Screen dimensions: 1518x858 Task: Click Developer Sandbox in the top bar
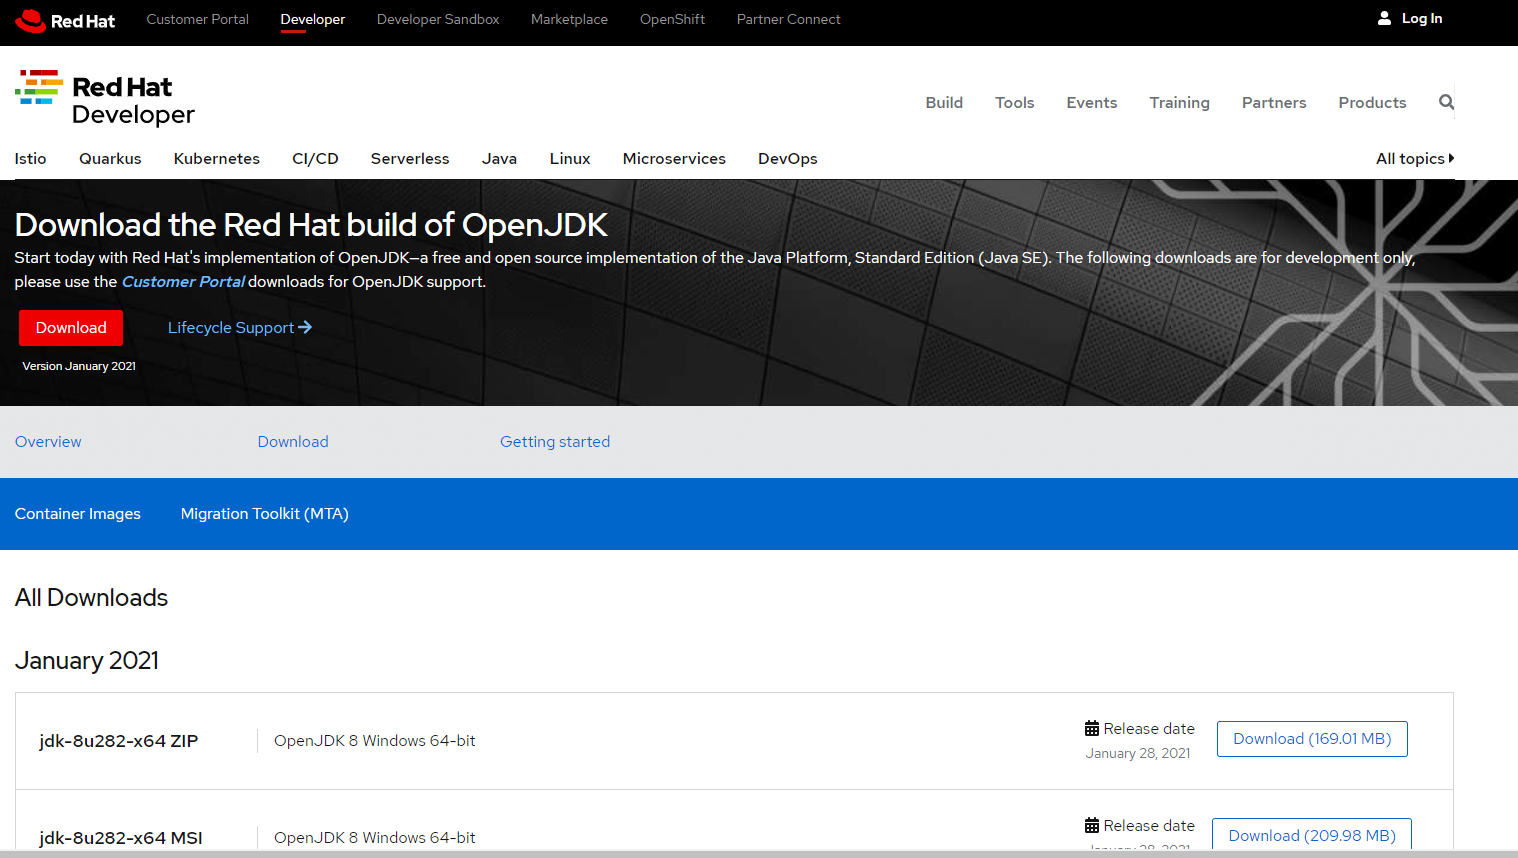click(437, 18)
